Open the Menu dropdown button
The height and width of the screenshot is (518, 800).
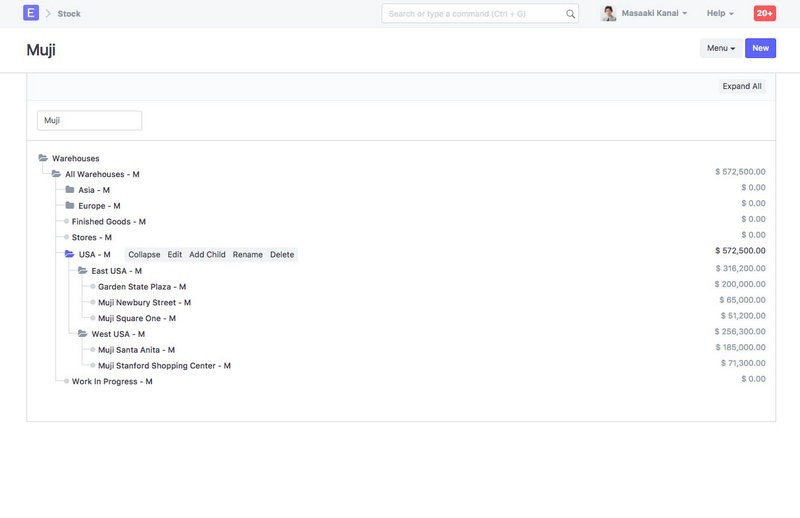tap(721, 48)
